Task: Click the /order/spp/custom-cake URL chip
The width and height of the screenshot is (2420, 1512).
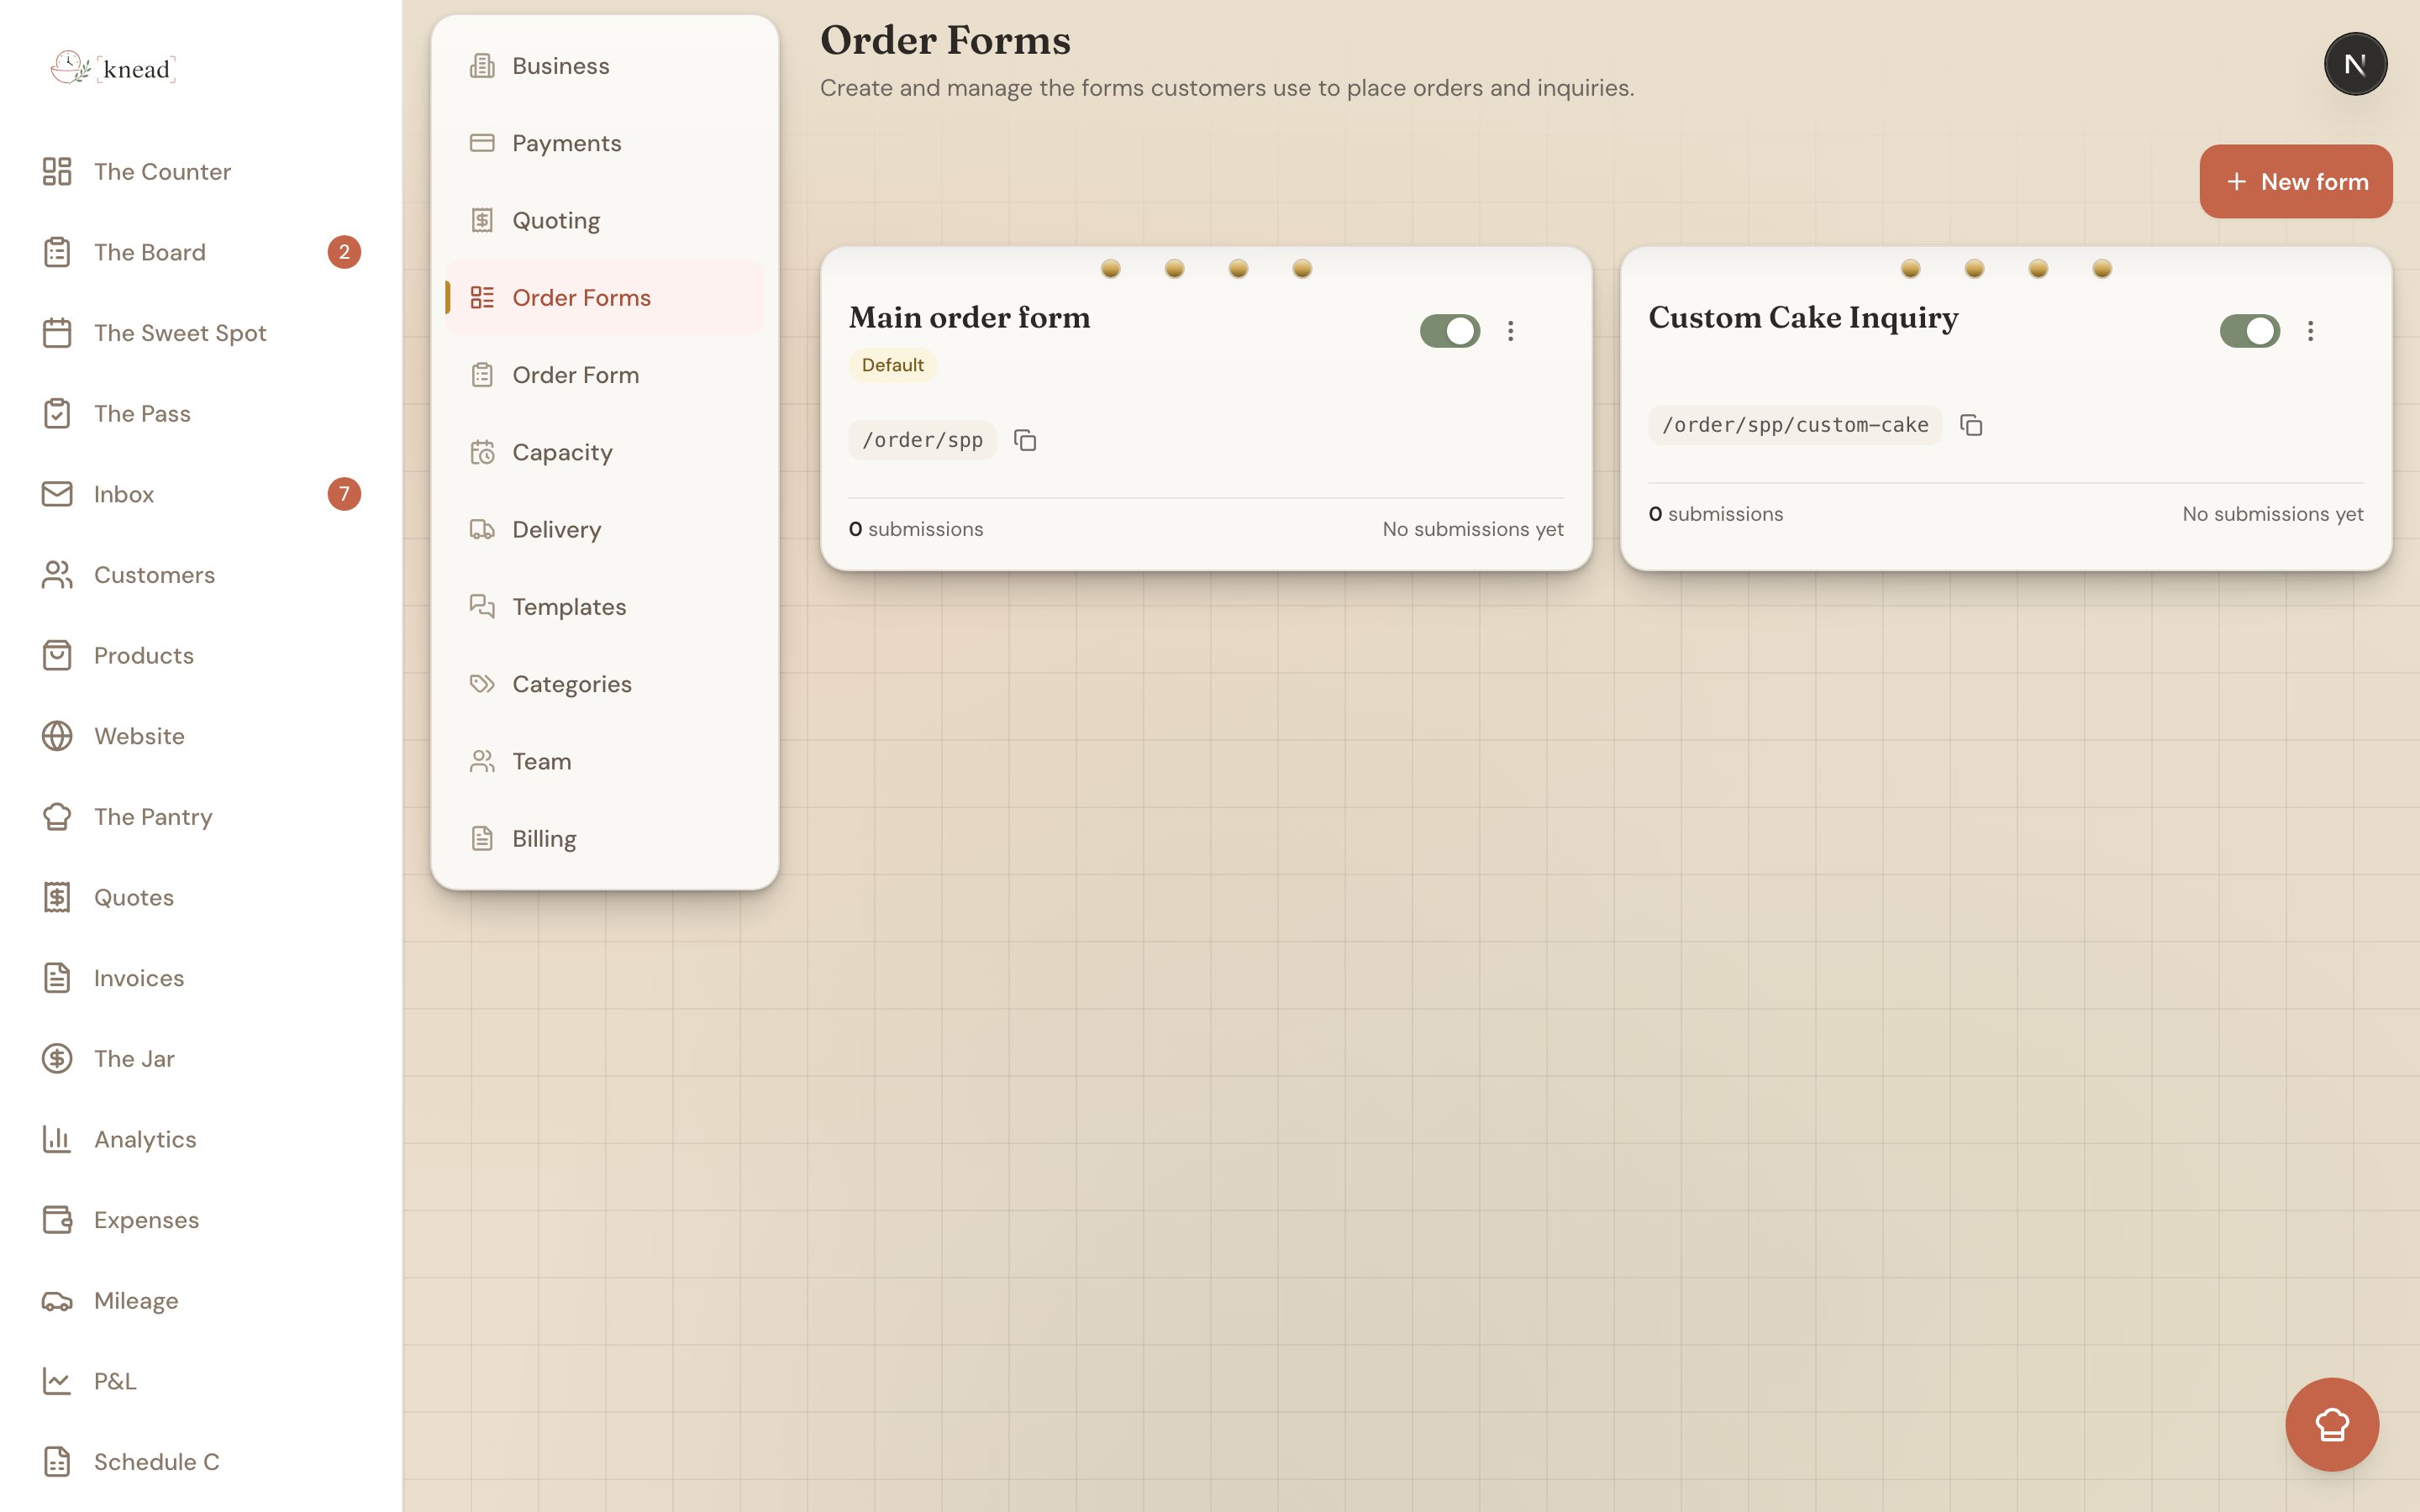Action: [x=1795, y=425]
